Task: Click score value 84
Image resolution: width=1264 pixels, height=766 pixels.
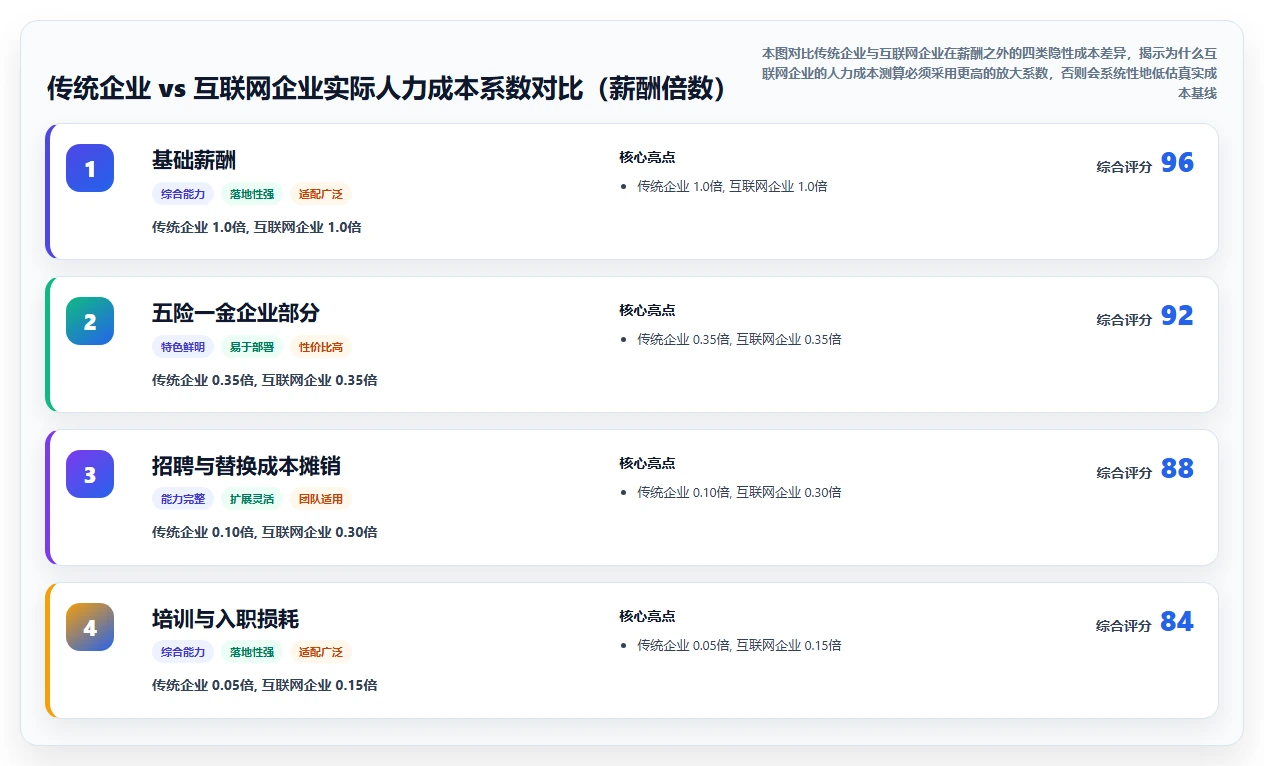Action: tap(1177, 622)
